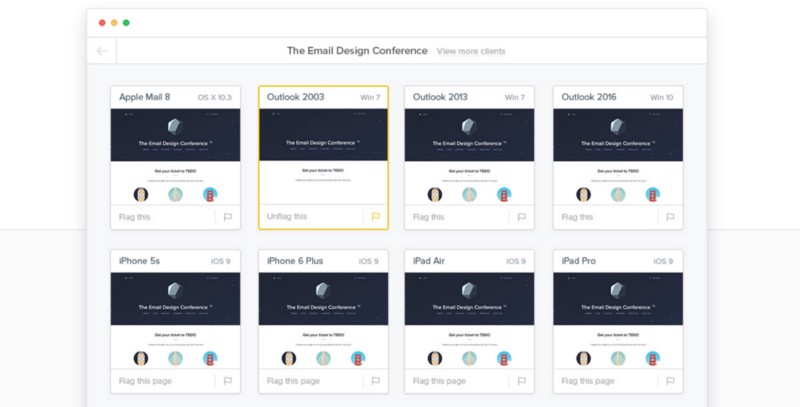Click the flag icon on iPhone 5s card

(x=228, y=381)
